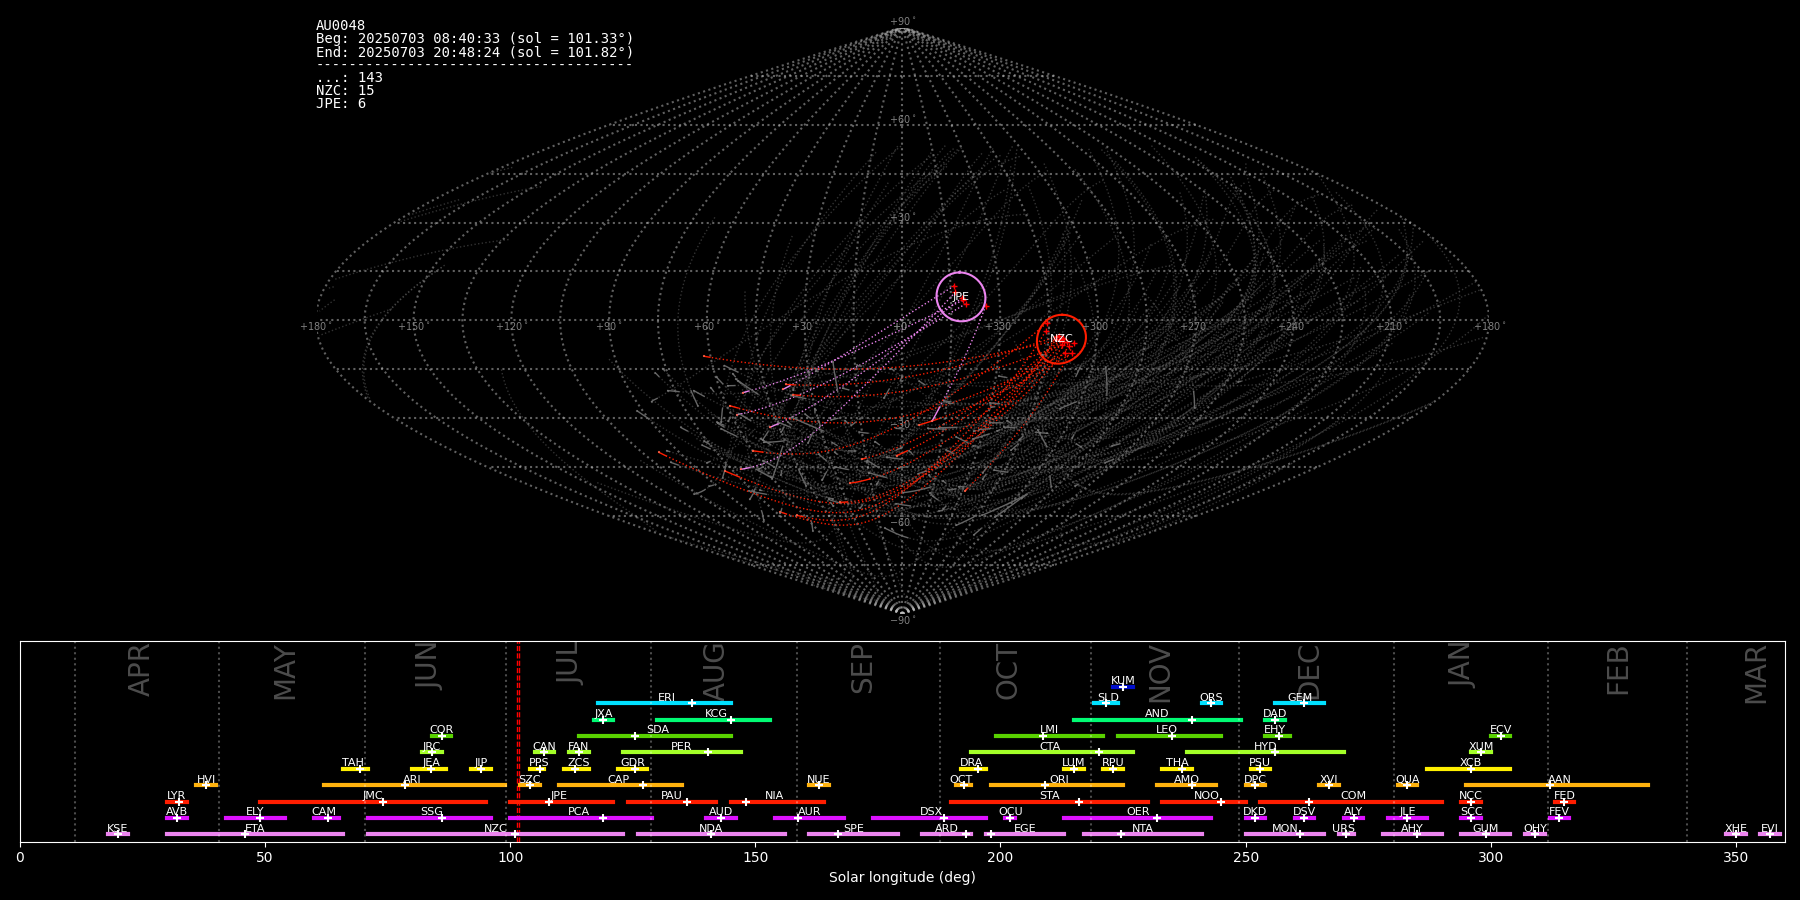Click the PCA shower bar in timeline
The height and width of the screenshot is (900, 1800).
[x=580, y=818]
